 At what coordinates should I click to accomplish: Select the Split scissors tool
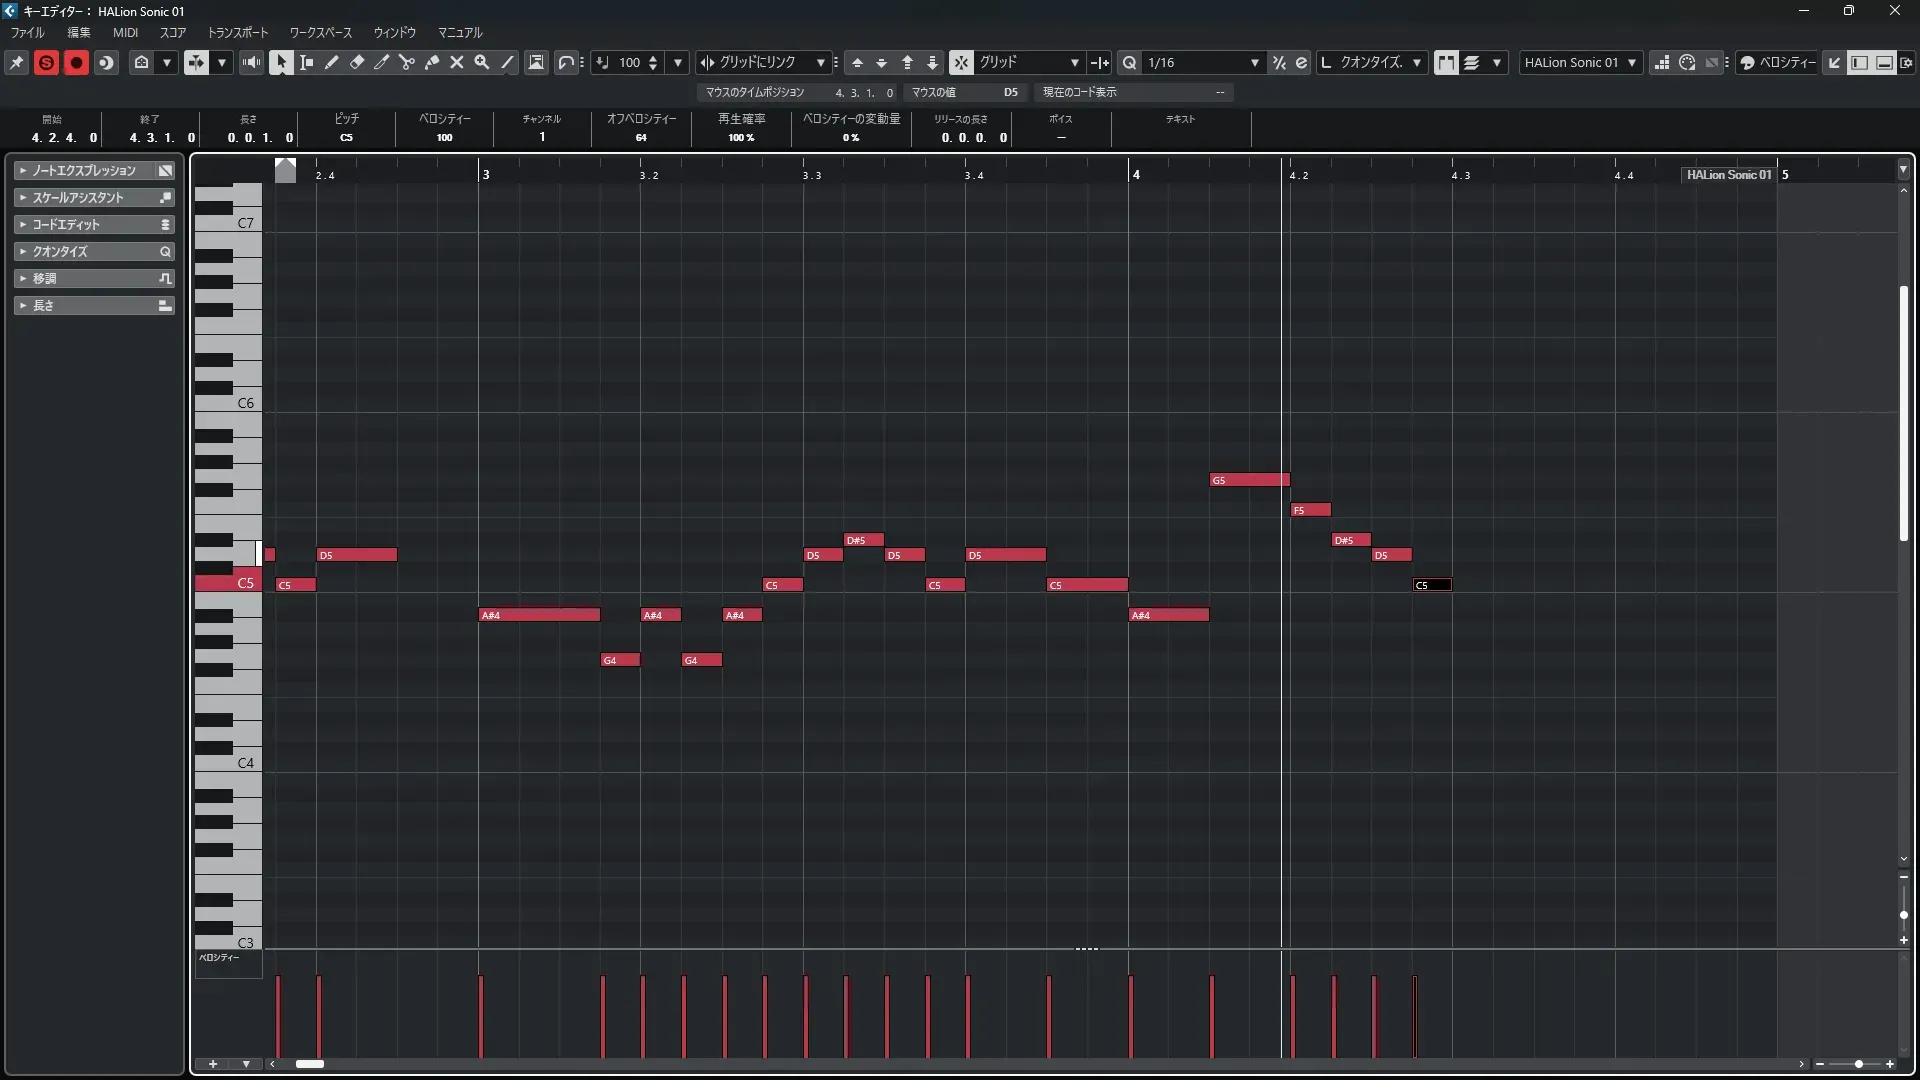(407, 62)
